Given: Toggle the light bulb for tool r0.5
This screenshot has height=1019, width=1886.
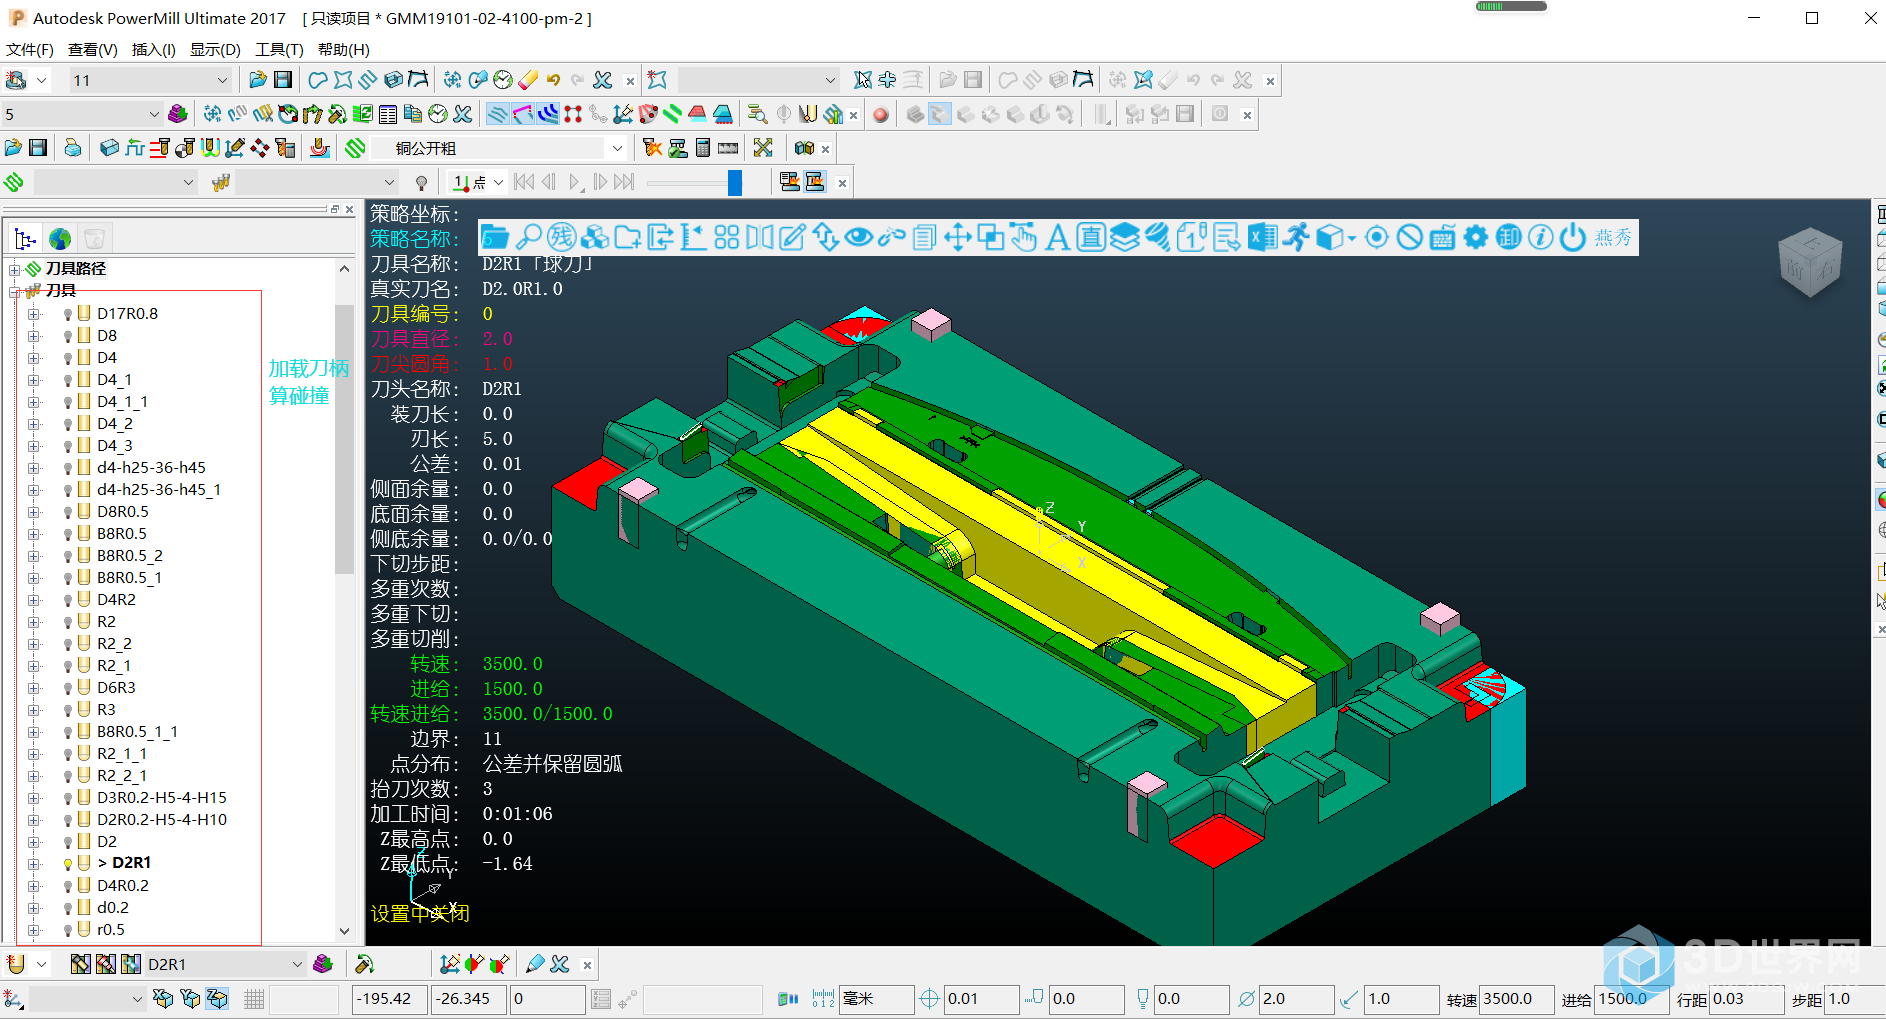Looking at the screenshot, I should pos(68,930).
